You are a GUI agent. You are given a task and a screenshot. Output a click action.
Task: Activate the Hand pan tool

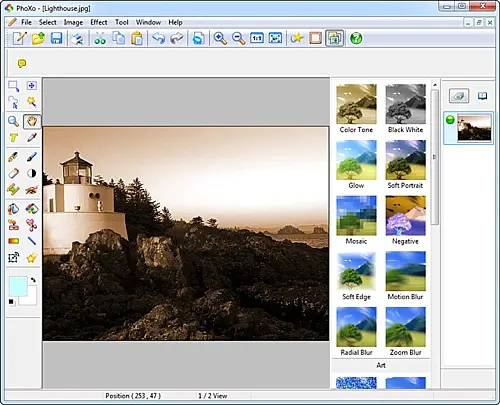point(32,121)
